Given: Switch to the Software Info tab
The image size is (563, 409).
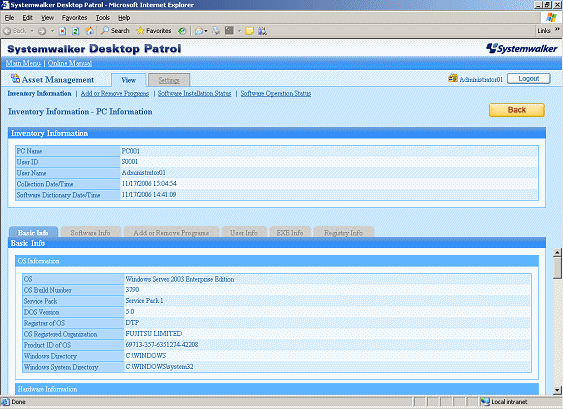Looking at the screenshot, I should (x=90, y=232).
